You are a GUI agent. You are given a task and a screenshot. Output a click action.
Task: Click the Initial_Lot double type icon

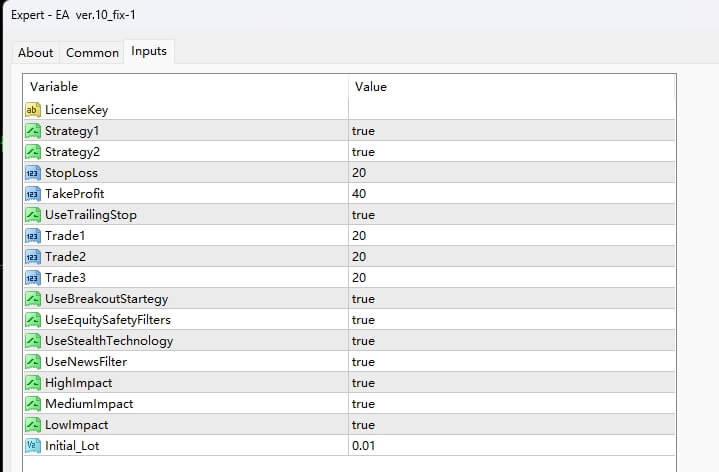[x=32, y=446]
